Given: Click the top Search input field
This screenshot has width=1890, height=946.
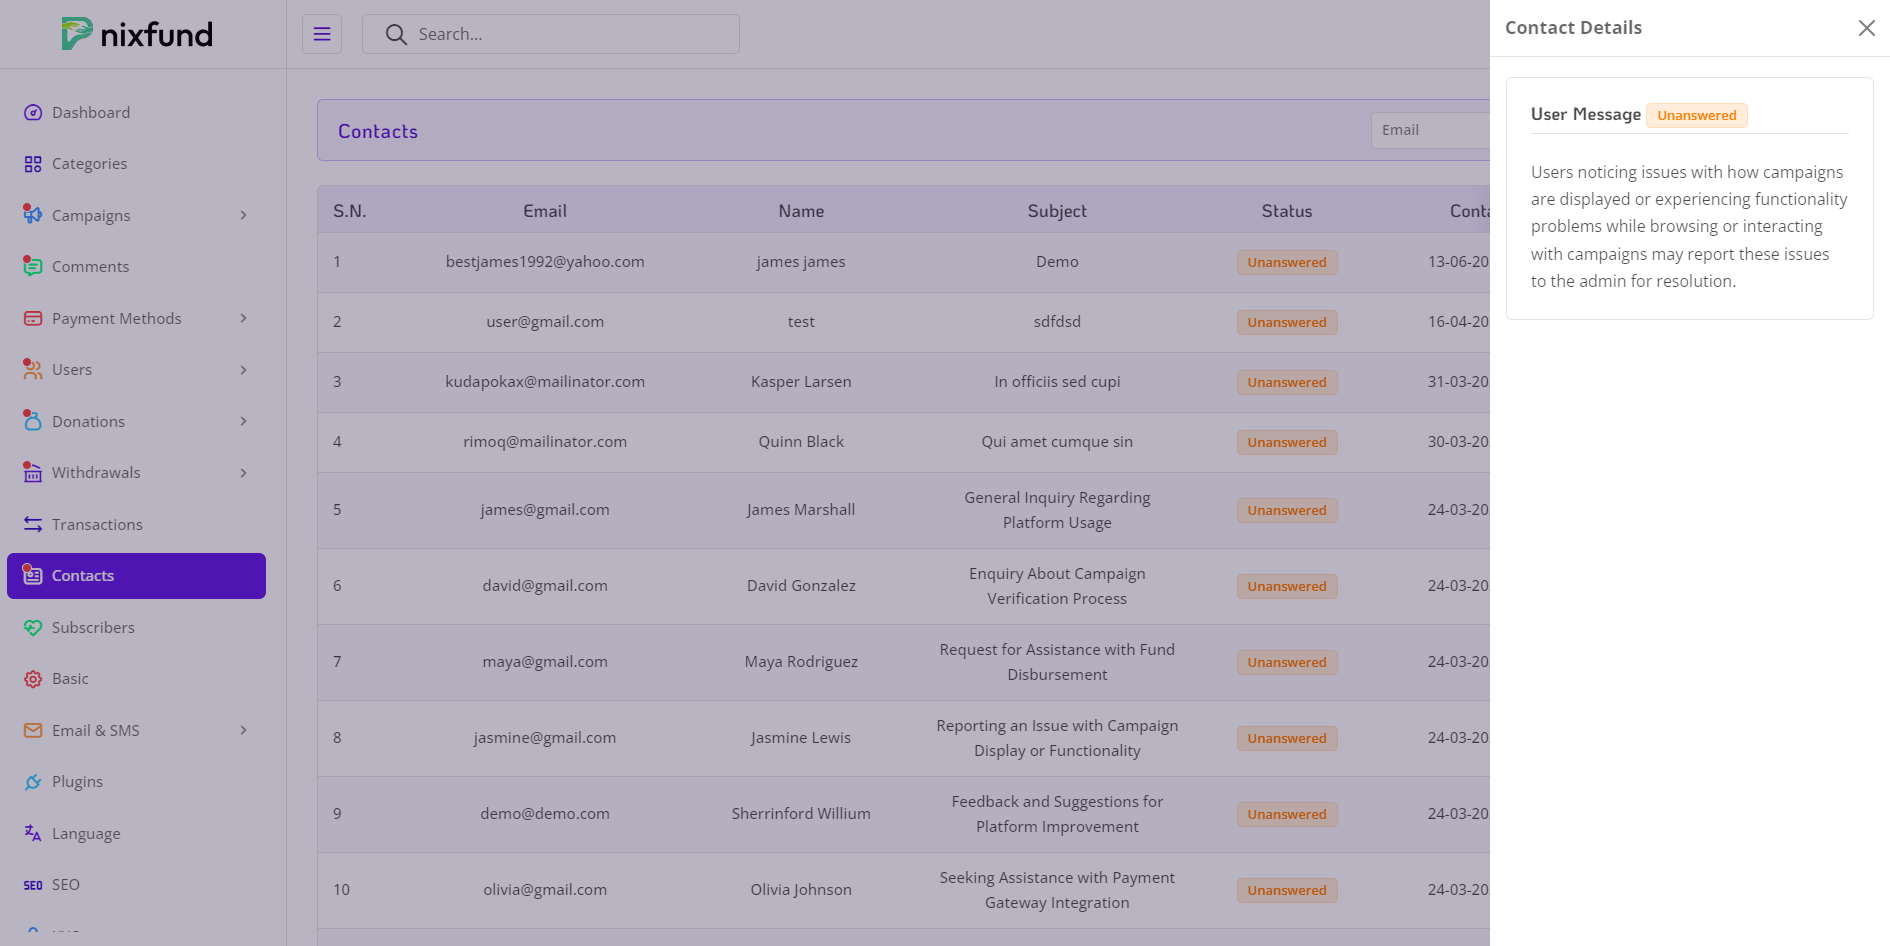Looking at the screenshot, I should coord(570,34).
